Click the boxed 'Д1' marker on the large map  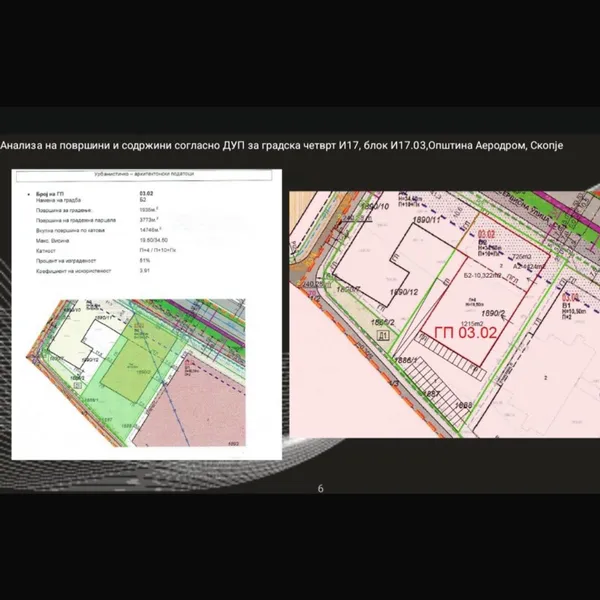coord(383,336)
